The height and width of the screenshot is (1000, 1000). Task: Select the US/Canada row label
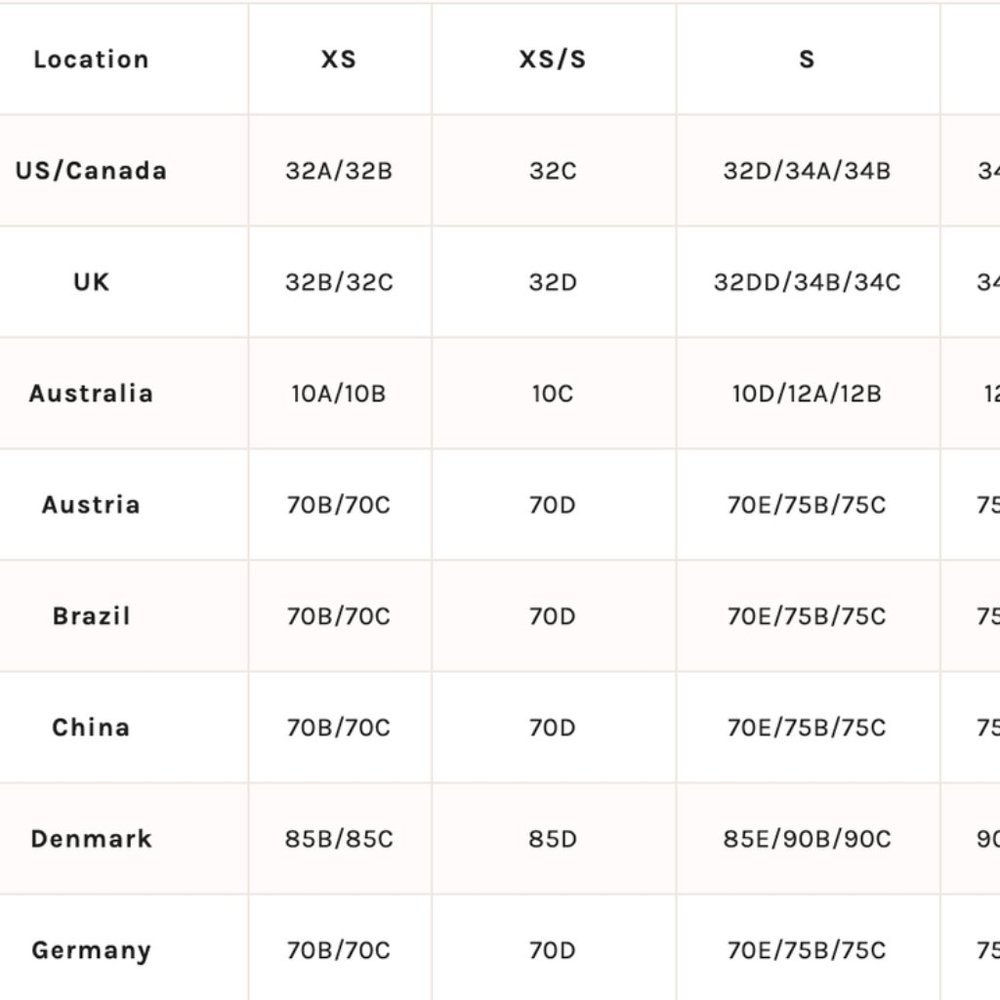[91, 171]
